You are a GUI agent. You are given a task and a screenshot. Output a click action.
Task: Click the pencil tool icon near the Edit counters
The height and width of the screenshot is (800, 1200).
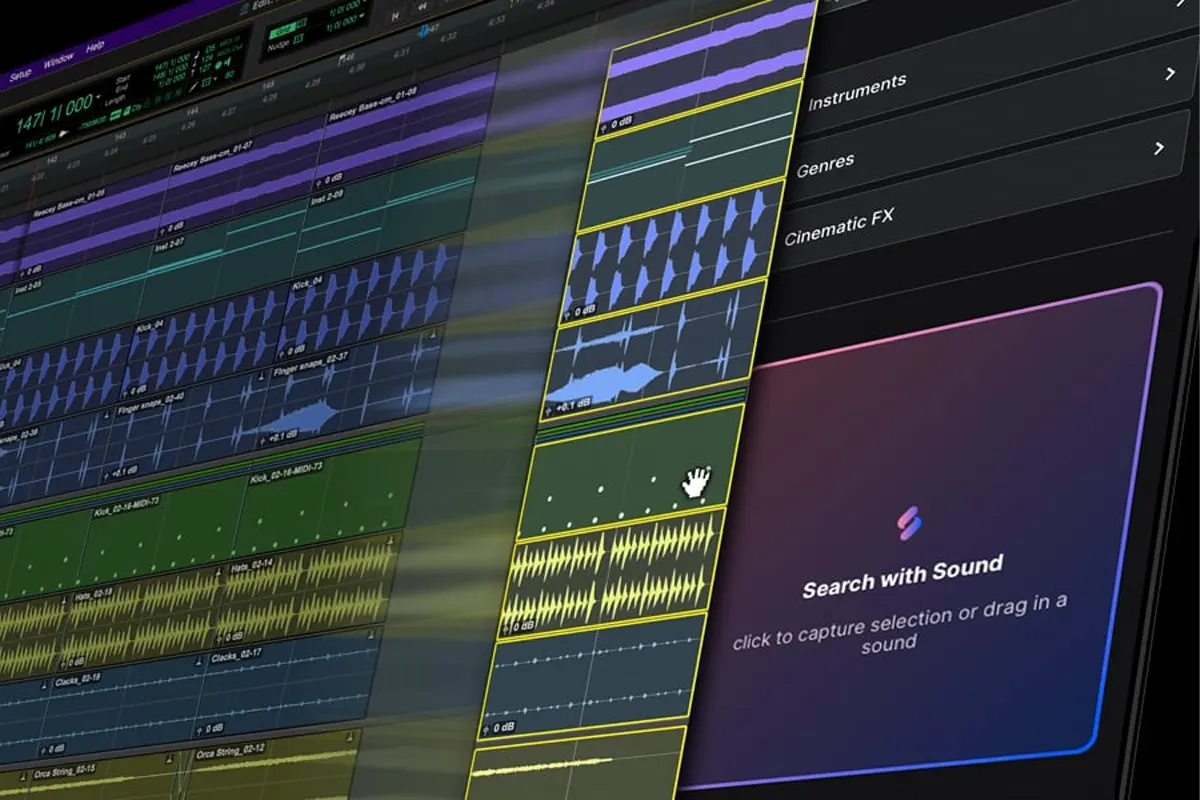(192, 87)
